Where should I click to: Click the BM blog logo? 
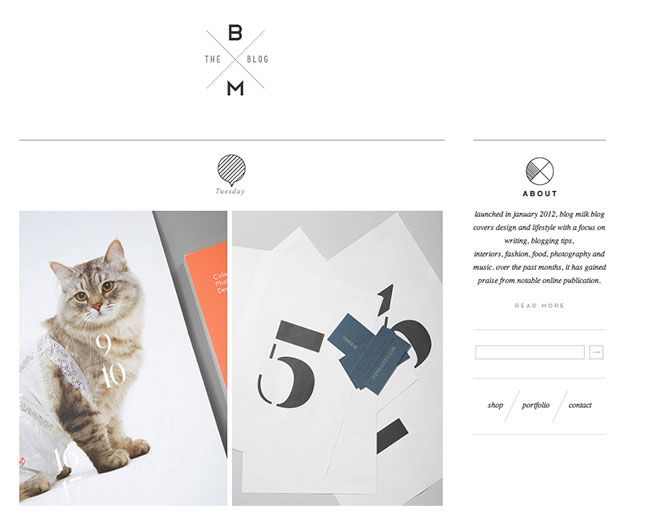tap(236, 60)
